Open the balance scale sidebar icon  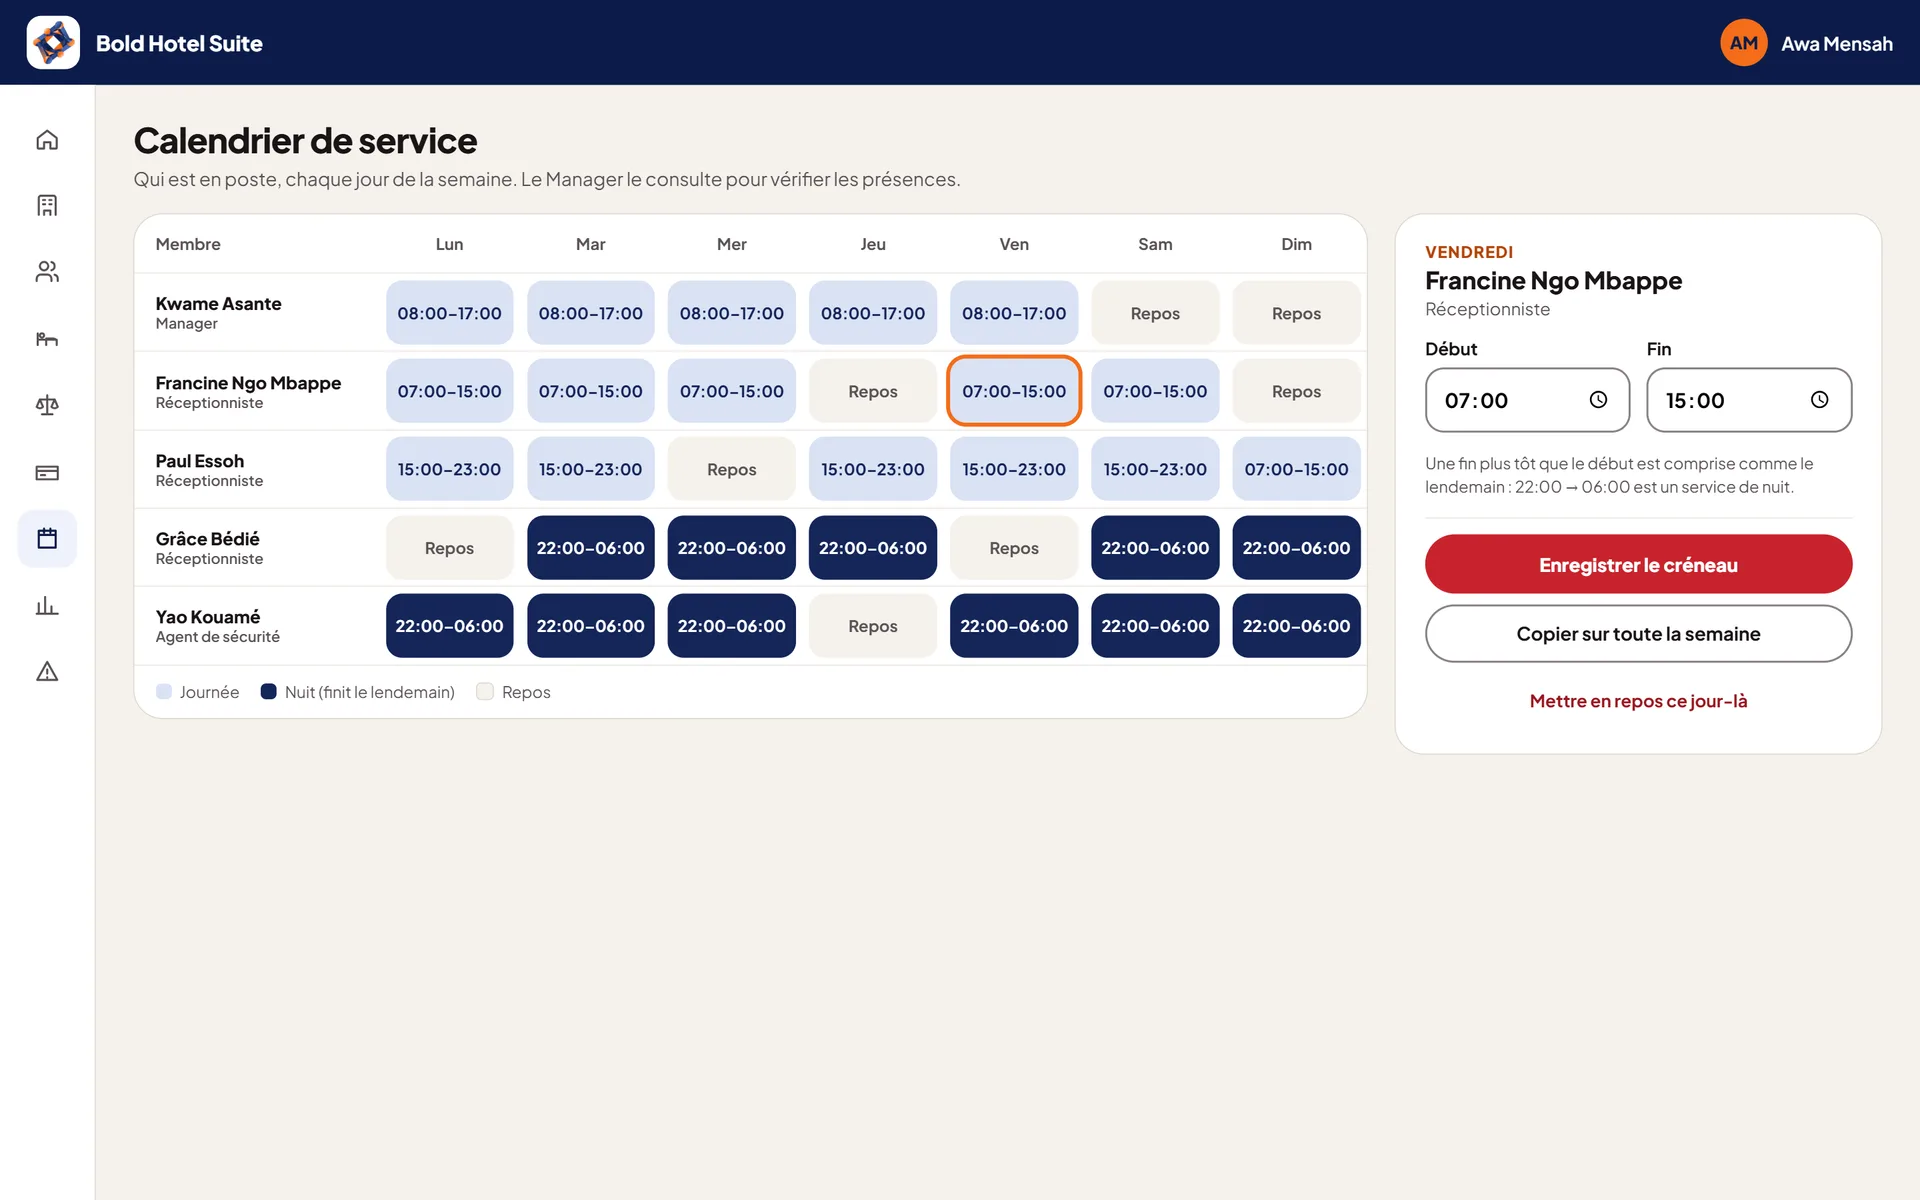tap(47, 405)
